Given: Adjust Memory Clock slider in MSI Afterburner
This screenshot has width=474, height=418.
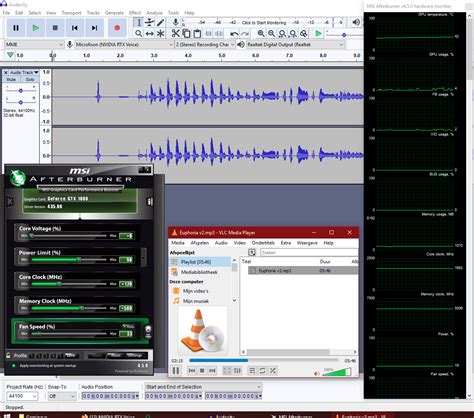Looking at the screenshot, I should click(x=82, y=308).
